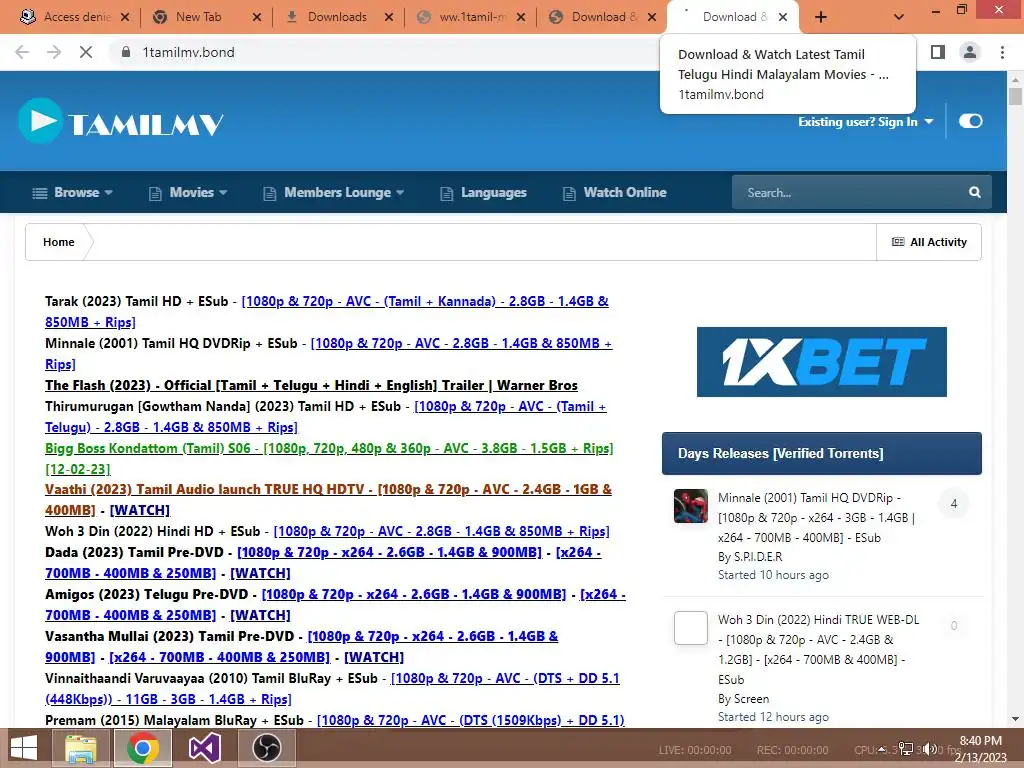Image resolution: width=1024 pixels, height=768 pixels.
Task: Click the Chrome taskbar icon
Action: point(143,748)
